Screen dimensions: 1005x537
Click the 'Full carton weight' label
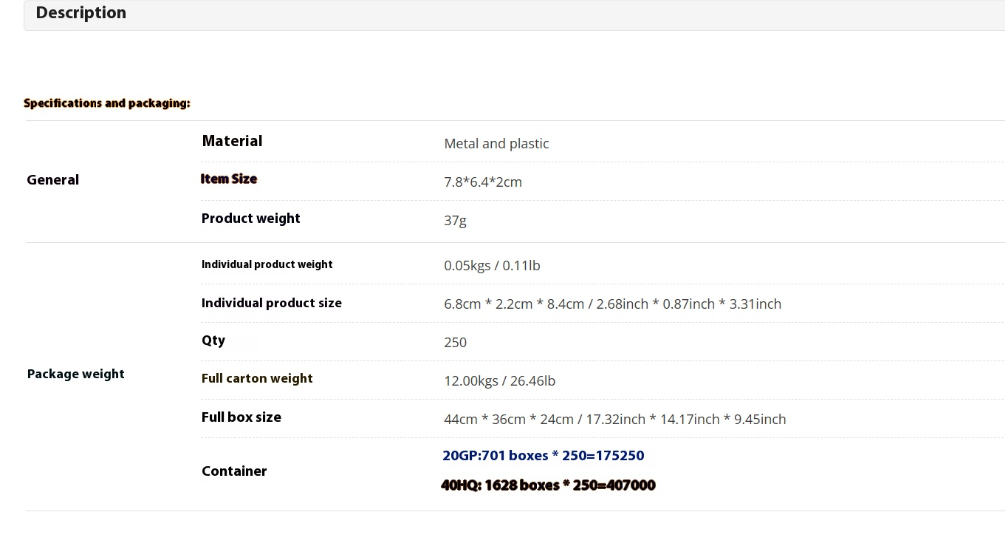[257, 379]
